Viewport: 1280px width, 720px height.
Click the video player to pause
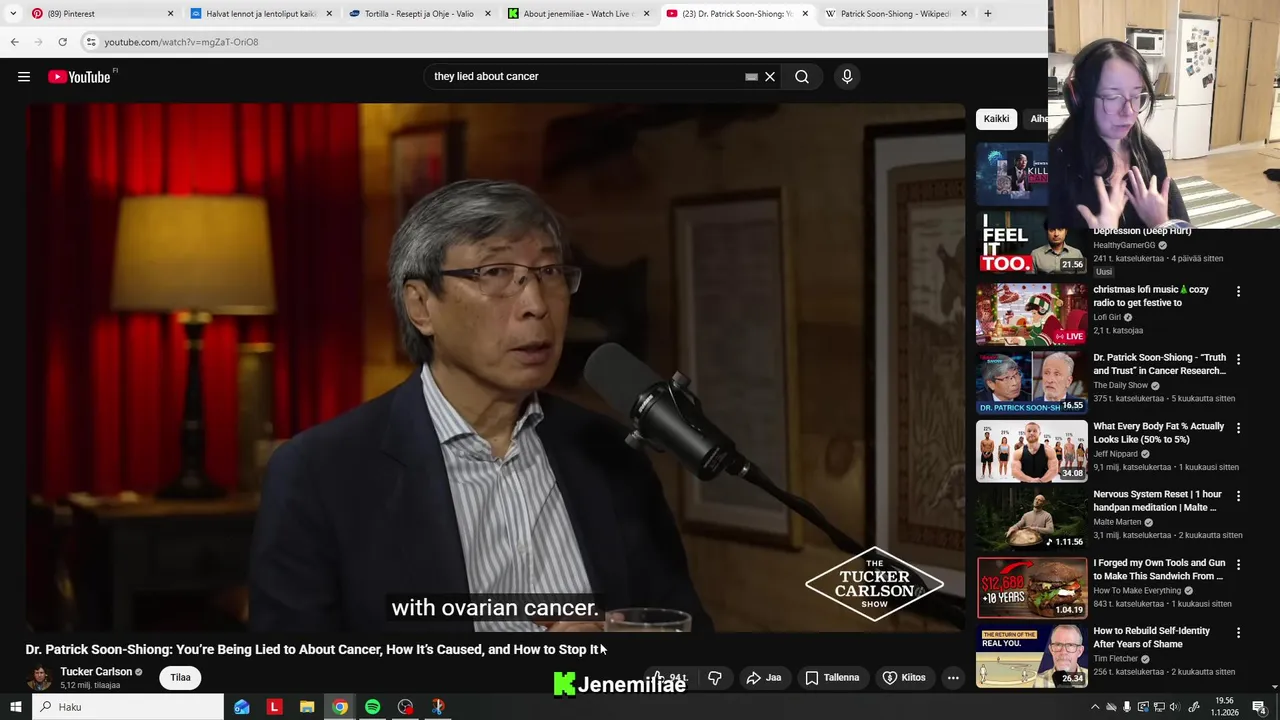click(x=495, y=367)
